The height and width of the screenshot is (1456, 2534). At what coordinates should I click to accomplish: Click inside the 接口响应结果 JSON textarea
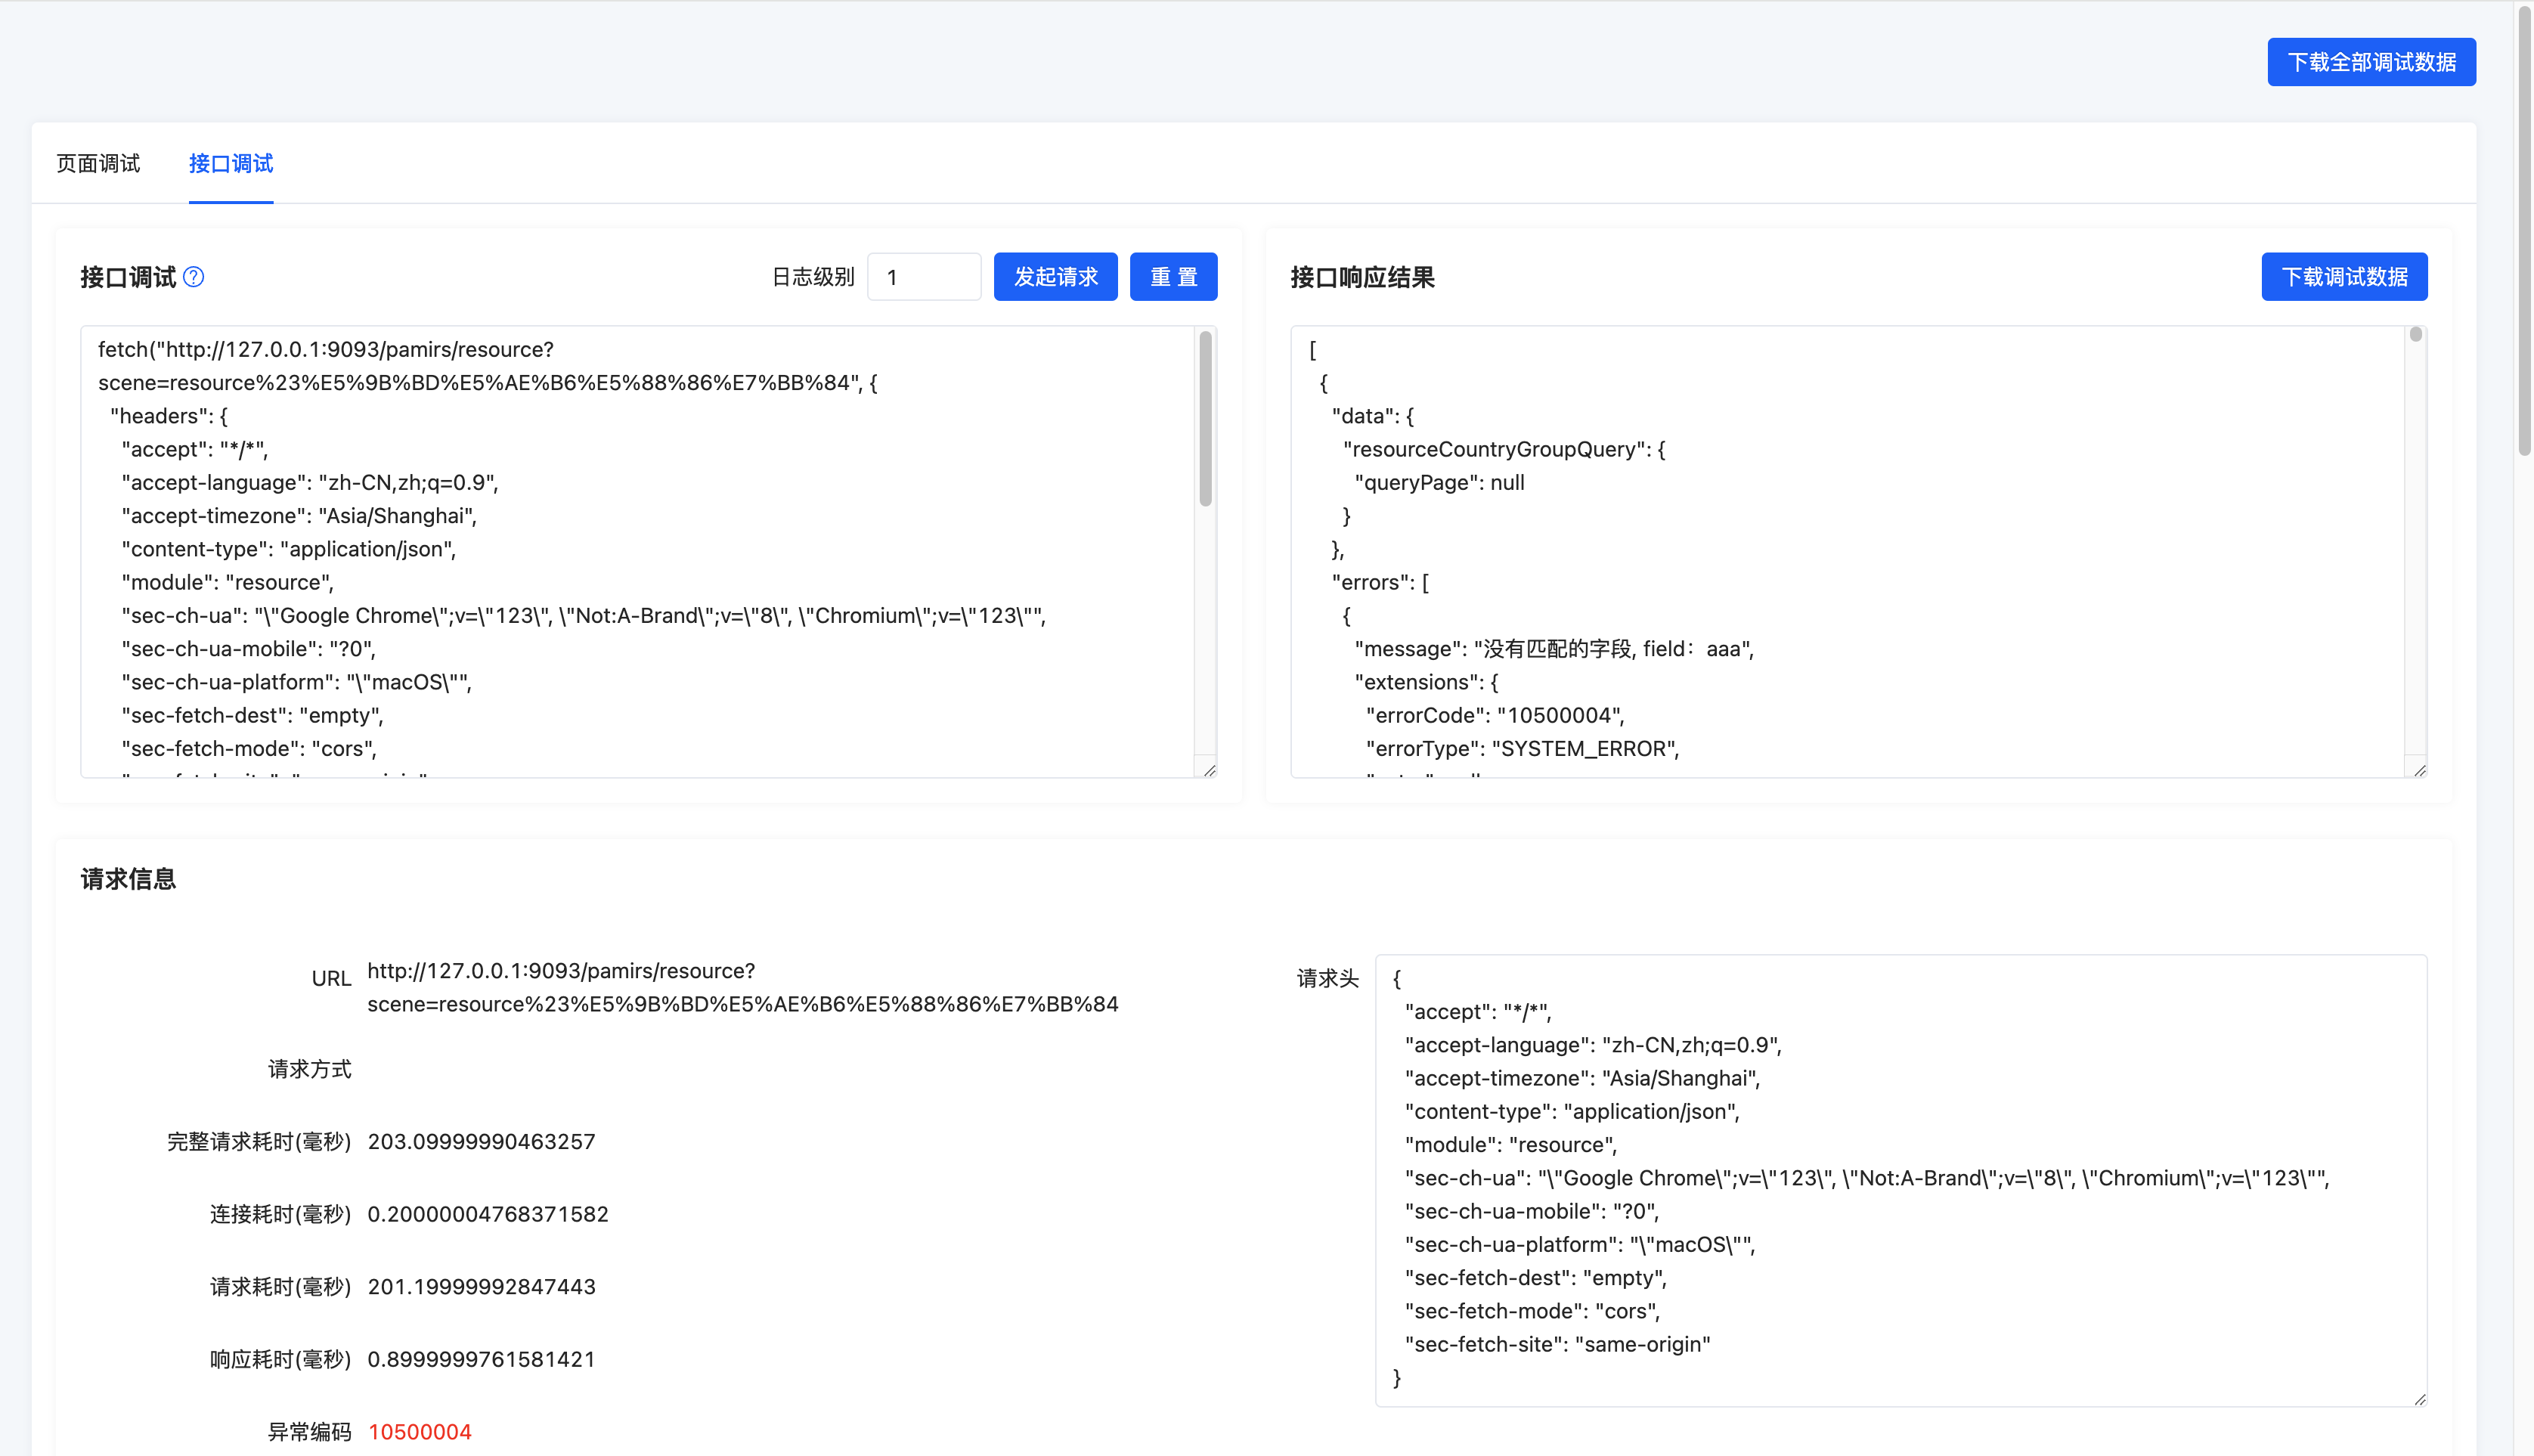click(x=1850, y=550)
